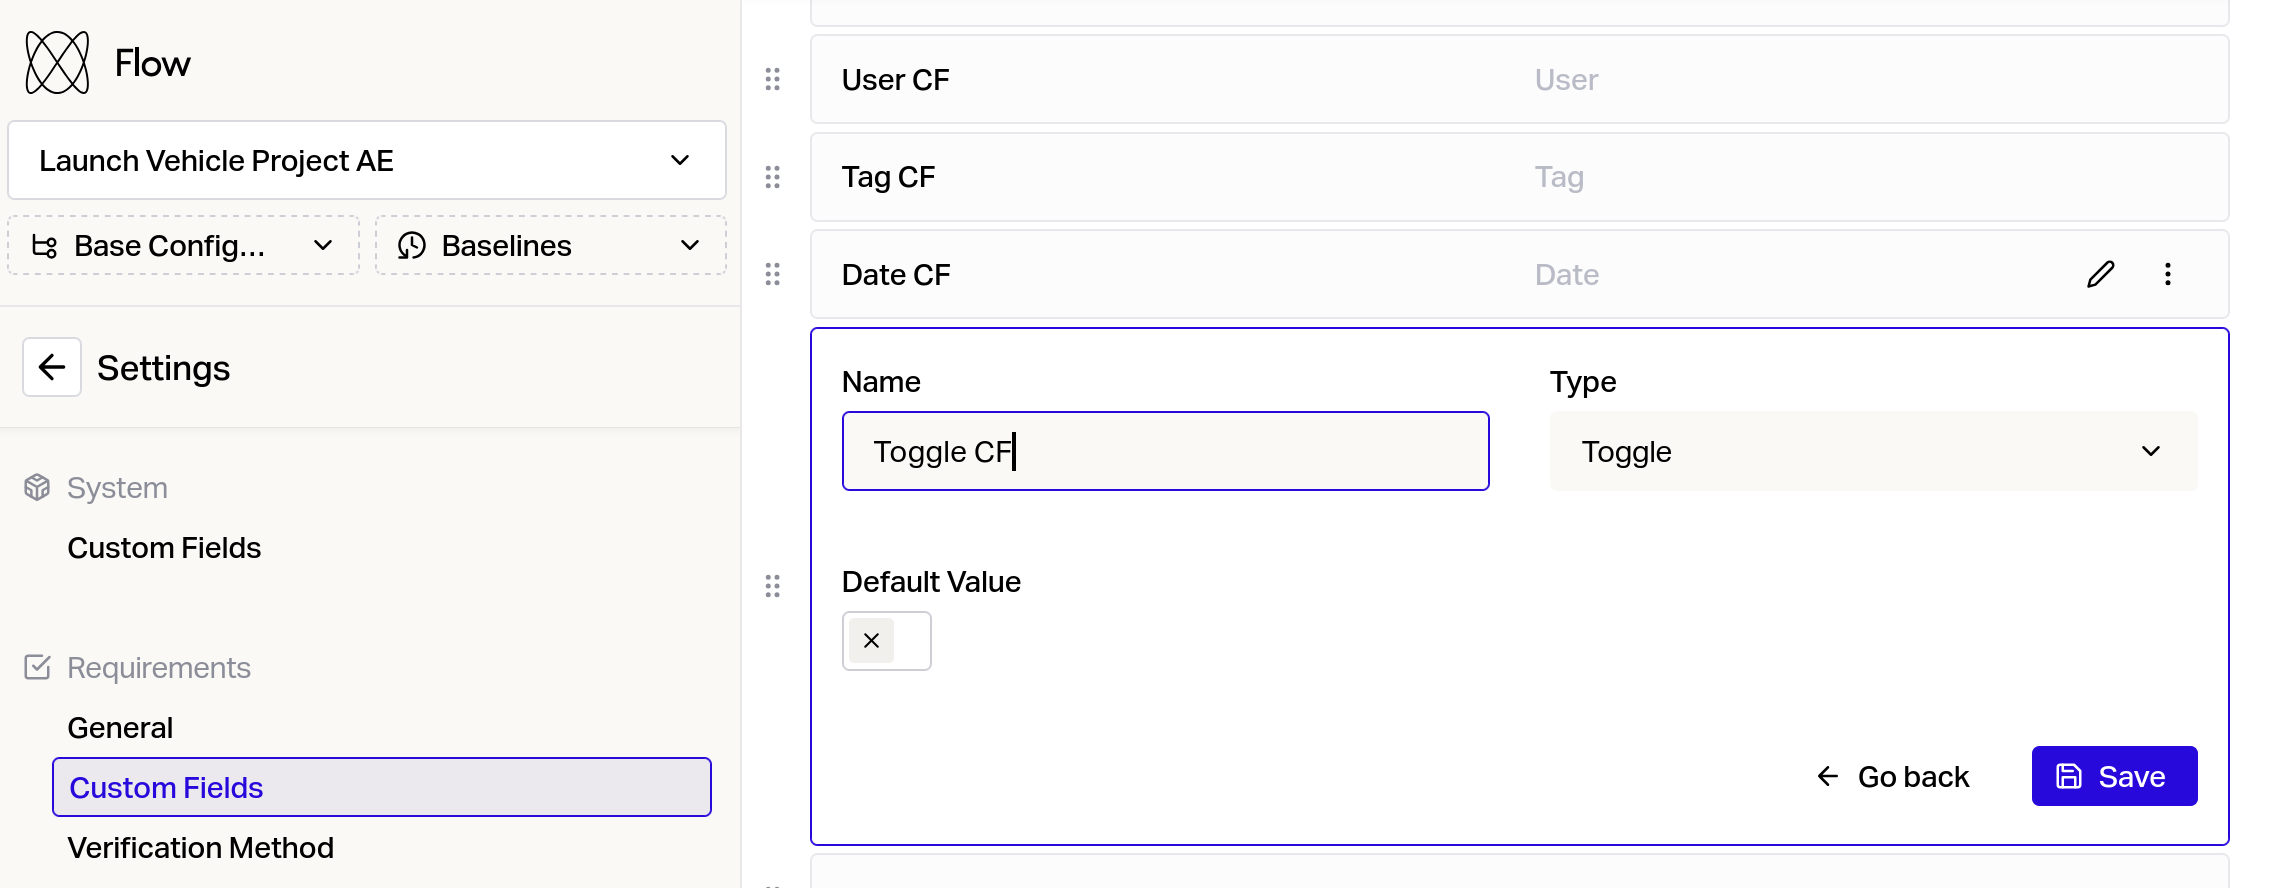Open the Base Config branch dropdown
This screenshot has height=888, width=2278.
[x=184, y=245]
